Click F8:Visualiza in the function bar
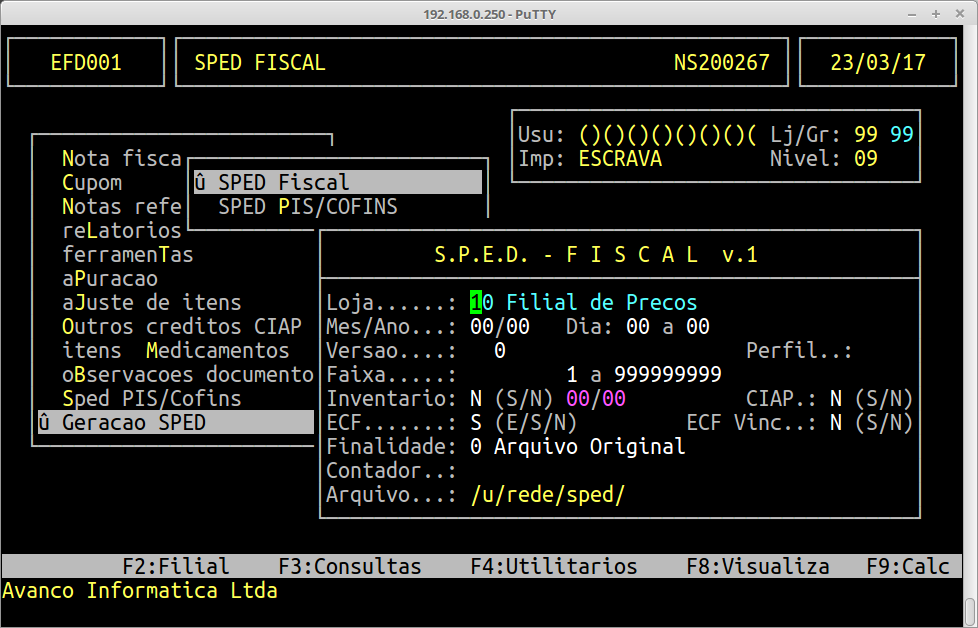The width and height of the screenshot is (978, 628). (758, 567)
